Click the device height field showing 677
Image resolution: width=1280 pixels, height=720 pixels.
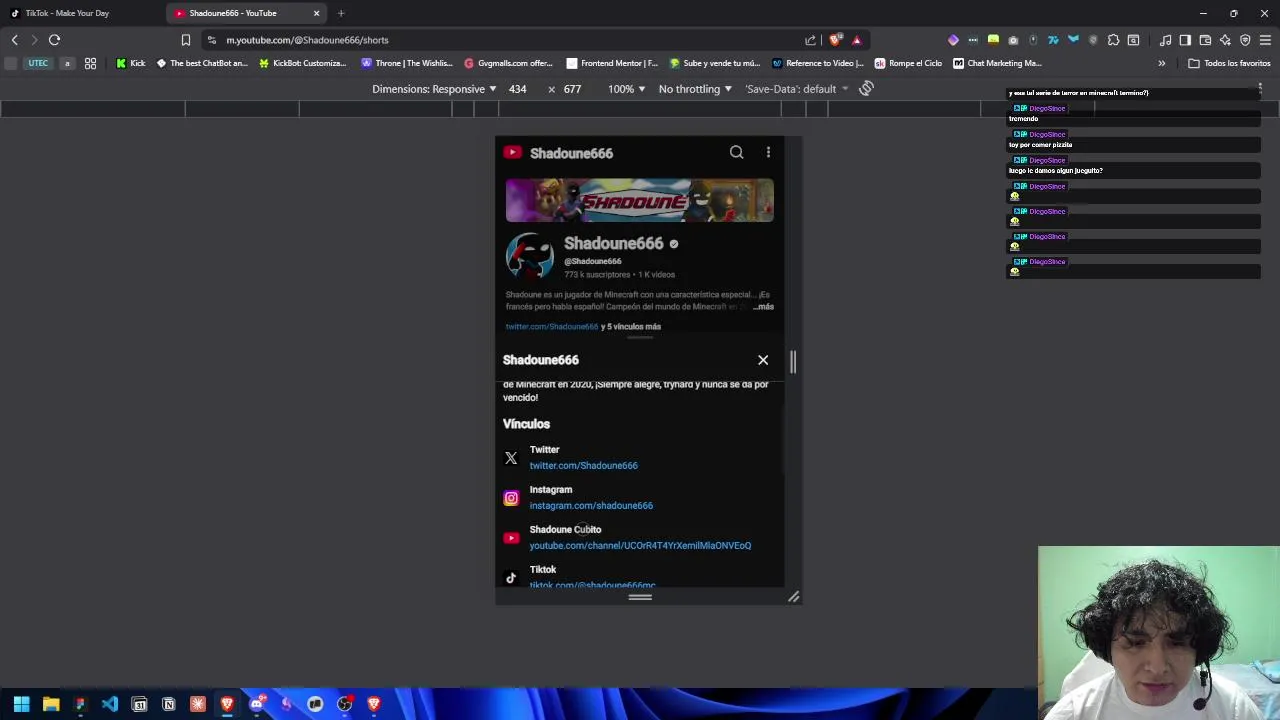click(572, 89)
